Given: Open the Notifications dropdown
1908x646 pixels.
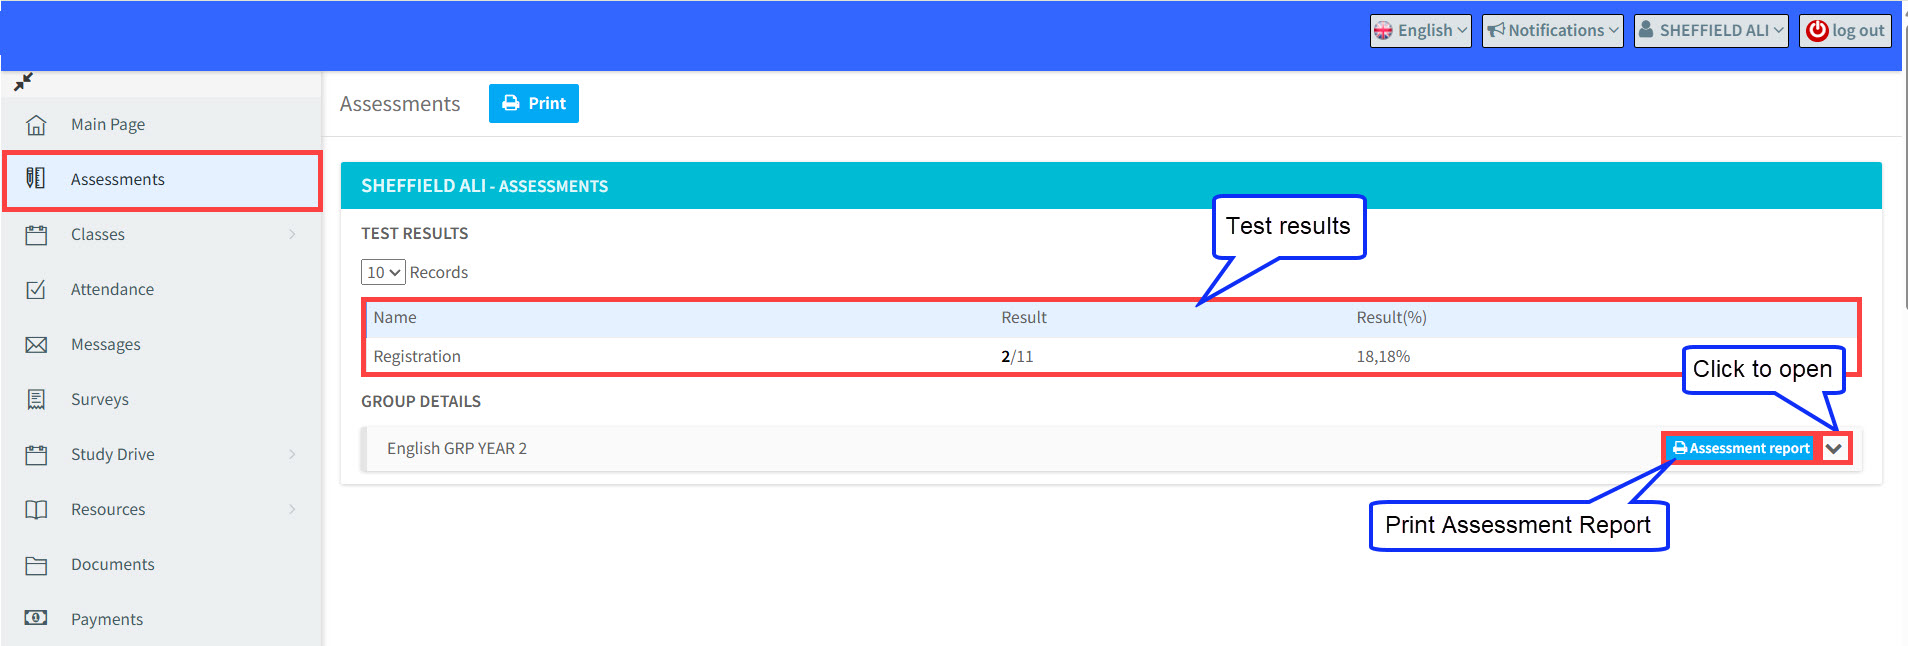Looking at the screenshot, I should click(x=1552, y=31).
